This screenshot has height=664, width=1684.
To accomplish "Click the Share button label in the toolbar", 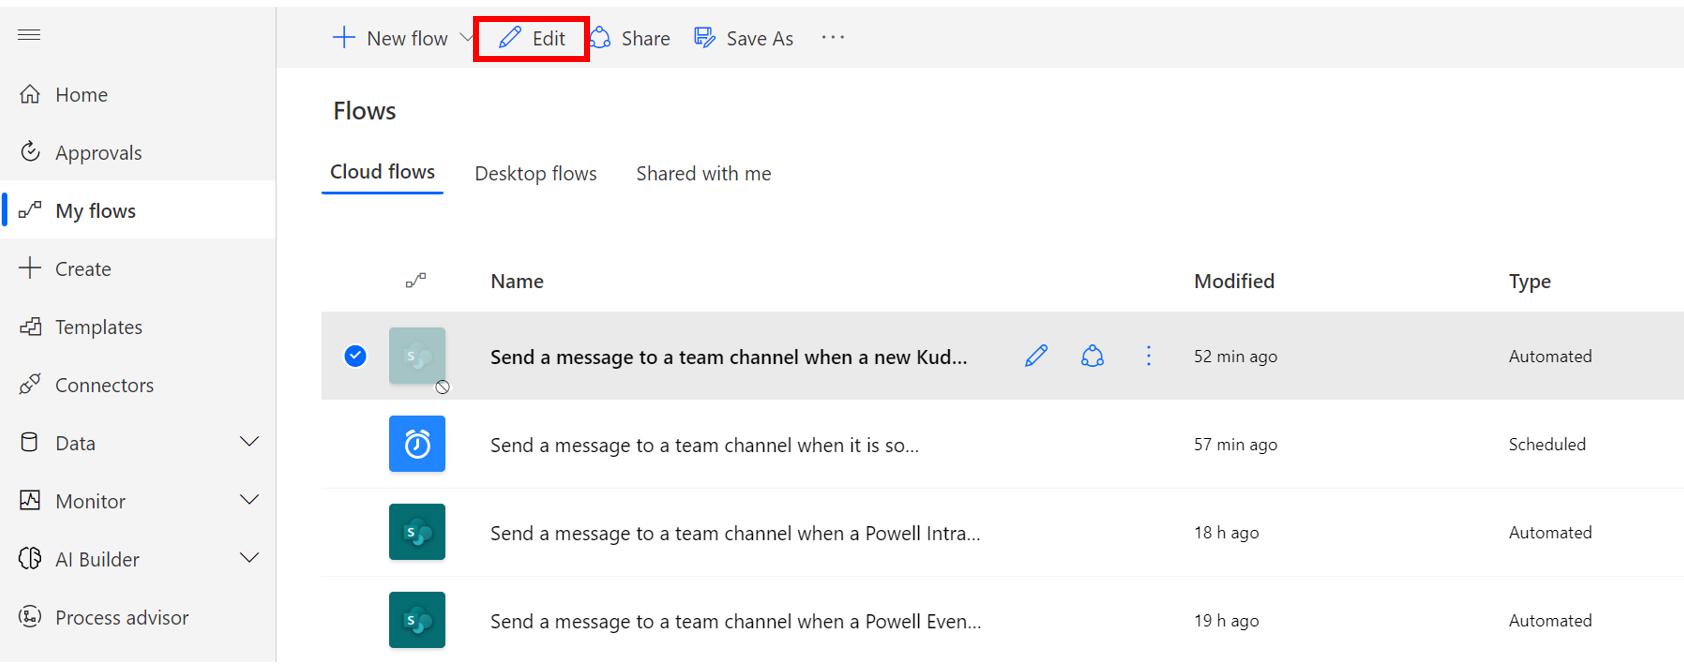I will [x=646, y=39].
